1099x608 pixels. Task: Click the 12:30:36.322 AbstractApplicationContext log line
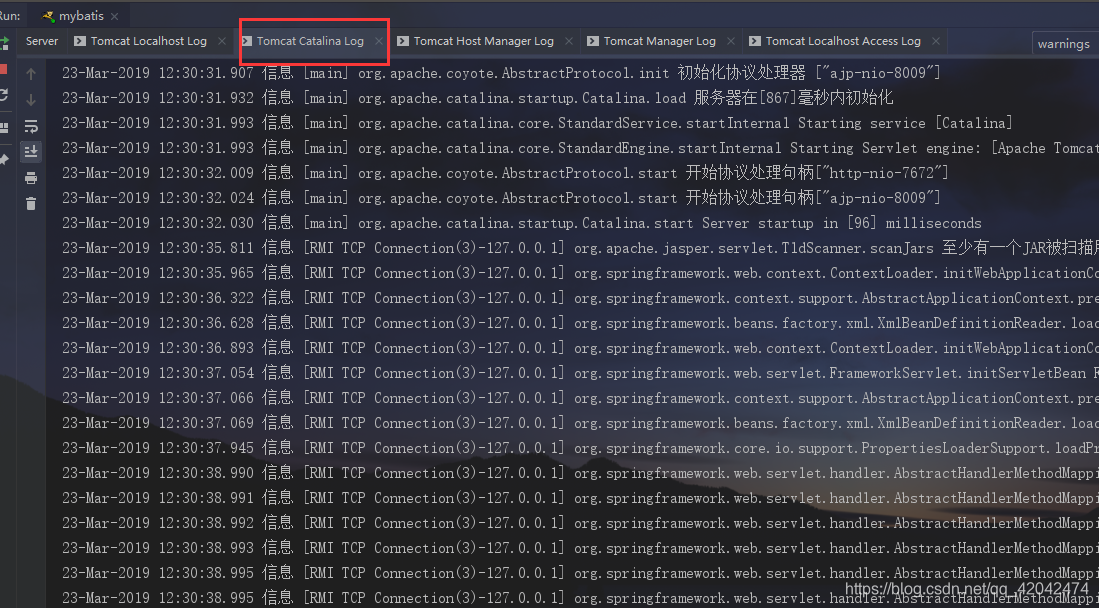[580, 298]
